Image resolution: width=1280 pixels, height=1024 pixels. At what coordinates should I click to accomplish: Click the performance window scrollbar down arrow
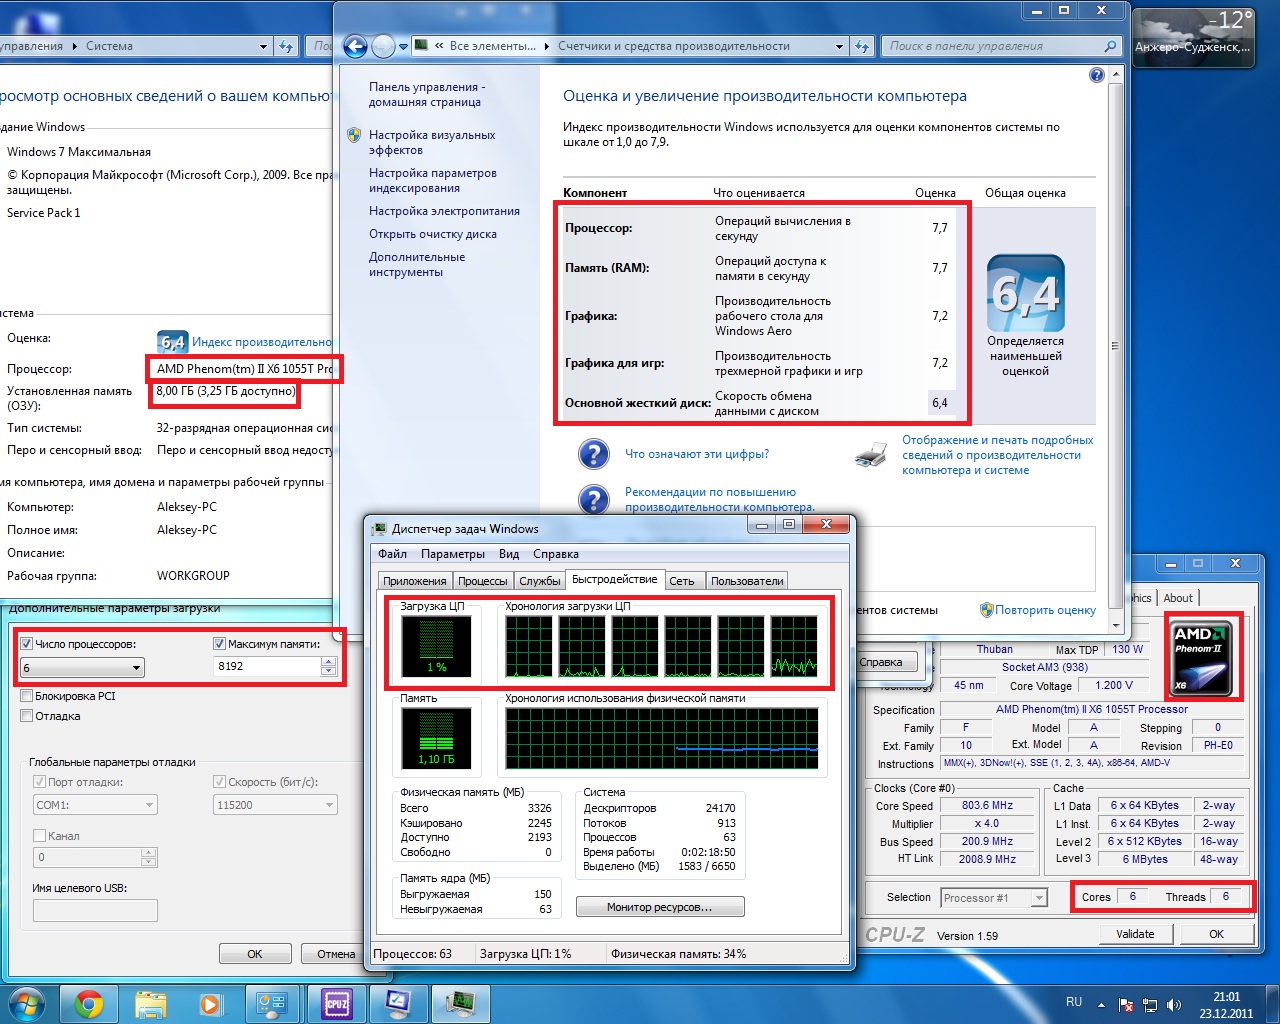(x=1117, y=626)
